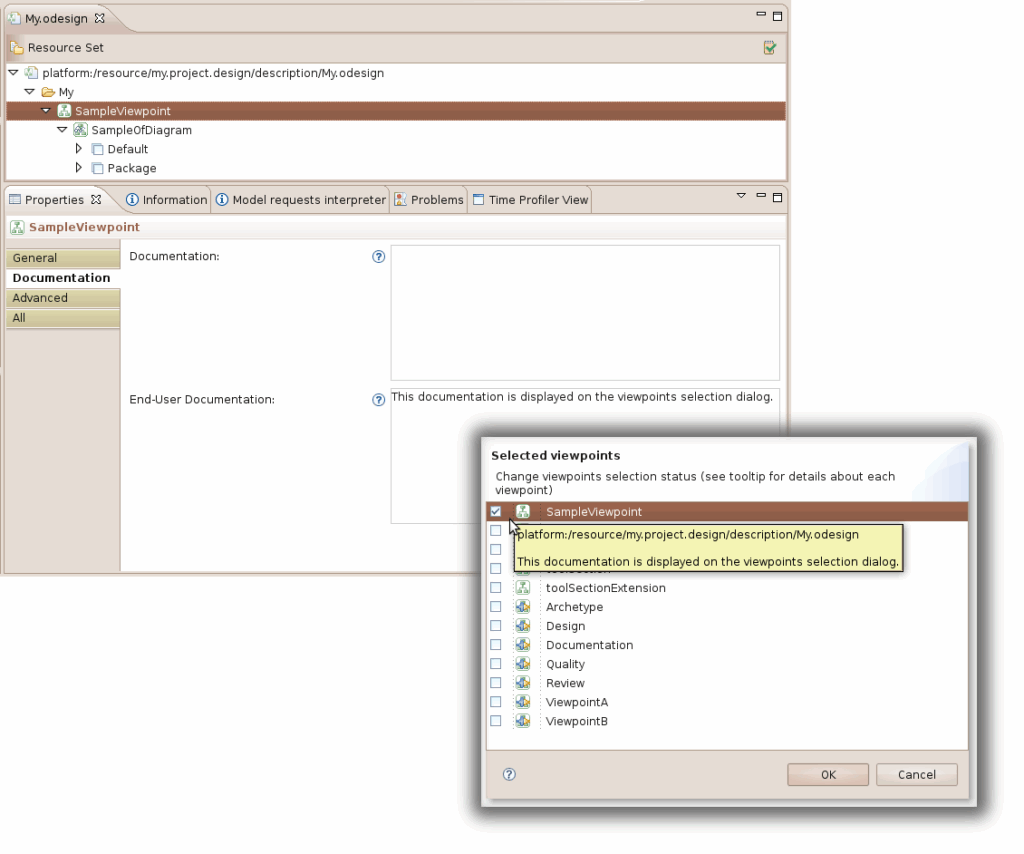Screen dimensions: 1024x854
Task: Expand the Package layer node
Action: tap(79, 168)
